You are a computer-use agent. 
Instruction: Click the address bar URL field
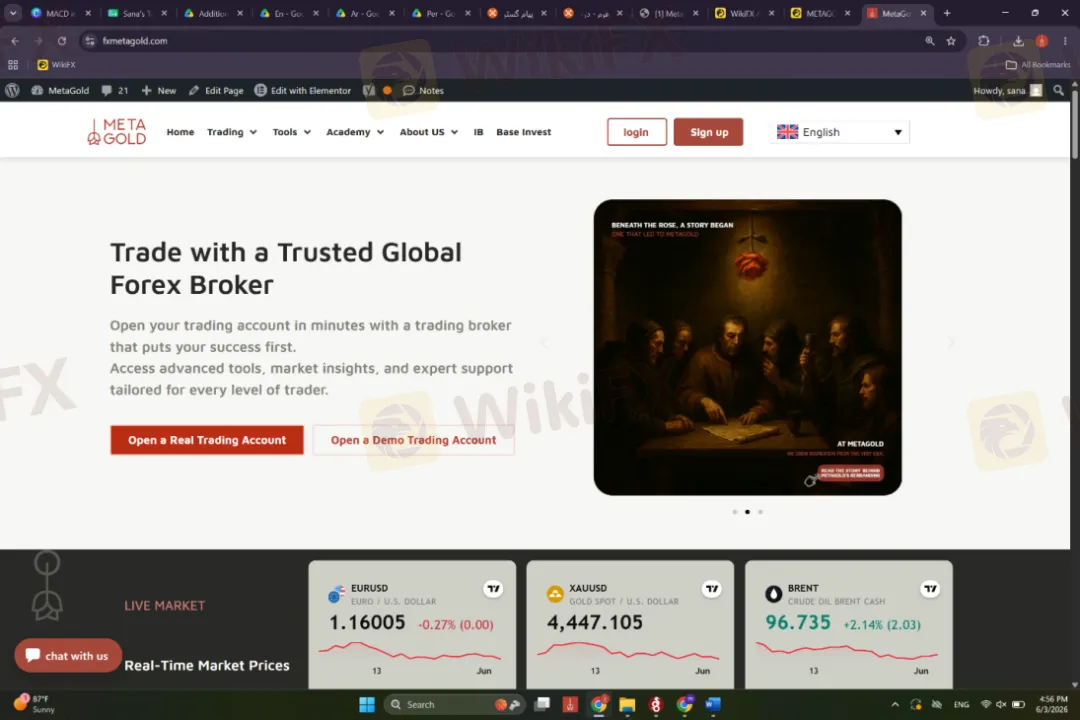(x=510, y=41)
